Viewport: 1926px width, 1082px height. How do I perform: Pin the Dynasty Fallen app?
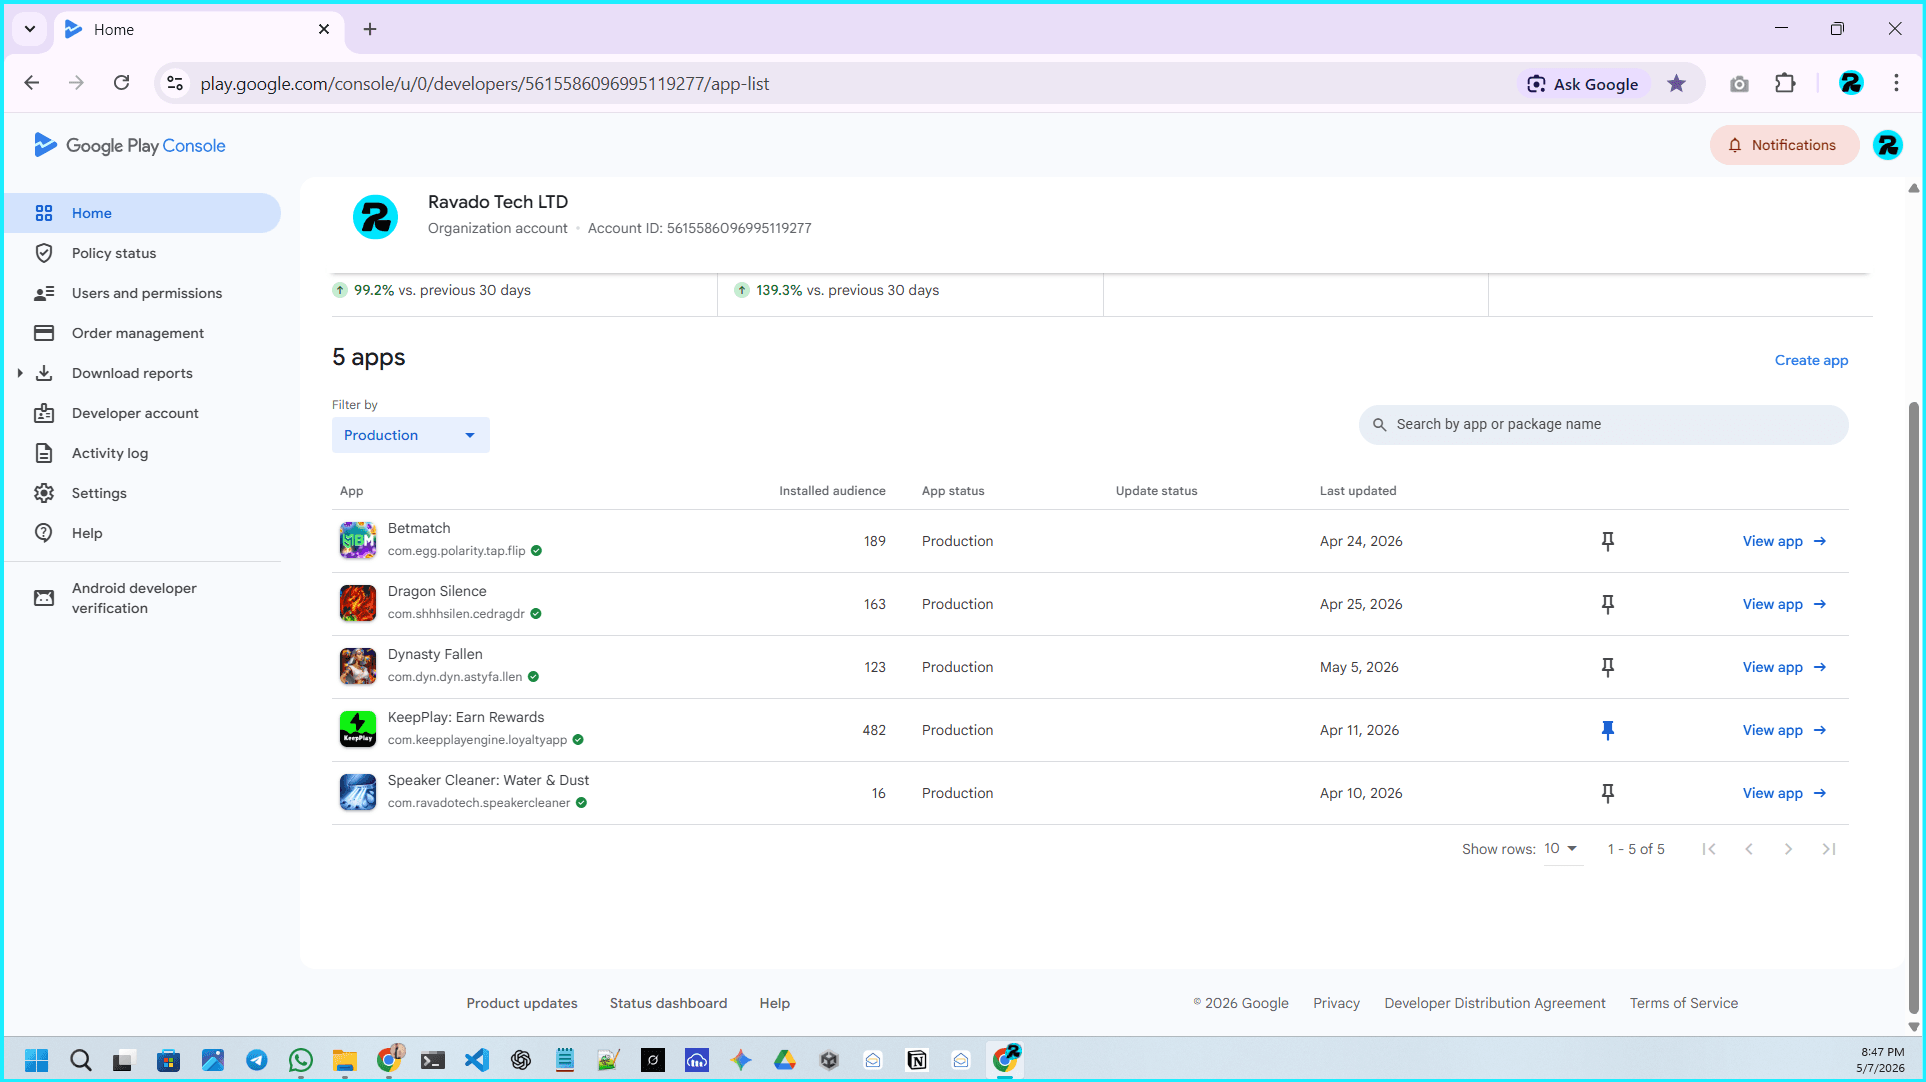coord(1608,667)
